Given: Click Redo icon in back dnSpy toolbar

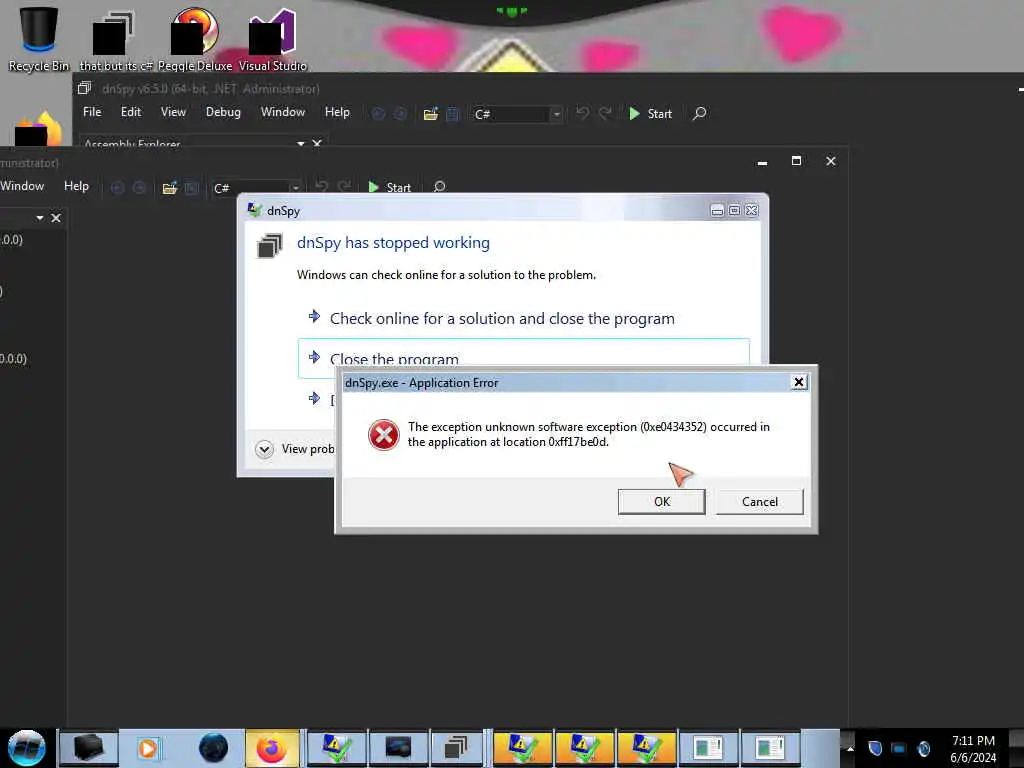Looking at the screenshot, I should click(605, 114).
